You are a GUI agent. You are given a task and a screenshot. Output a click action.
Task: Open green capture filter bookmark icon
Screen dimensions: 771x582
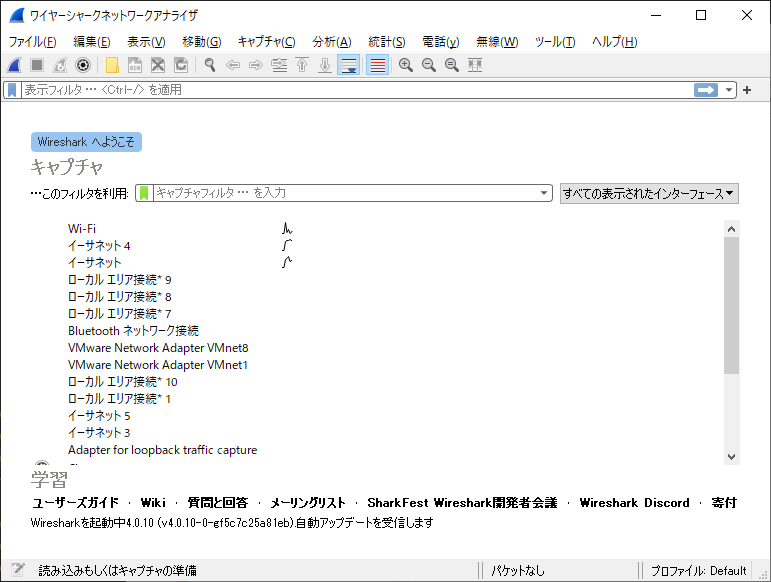pos(144,193)
